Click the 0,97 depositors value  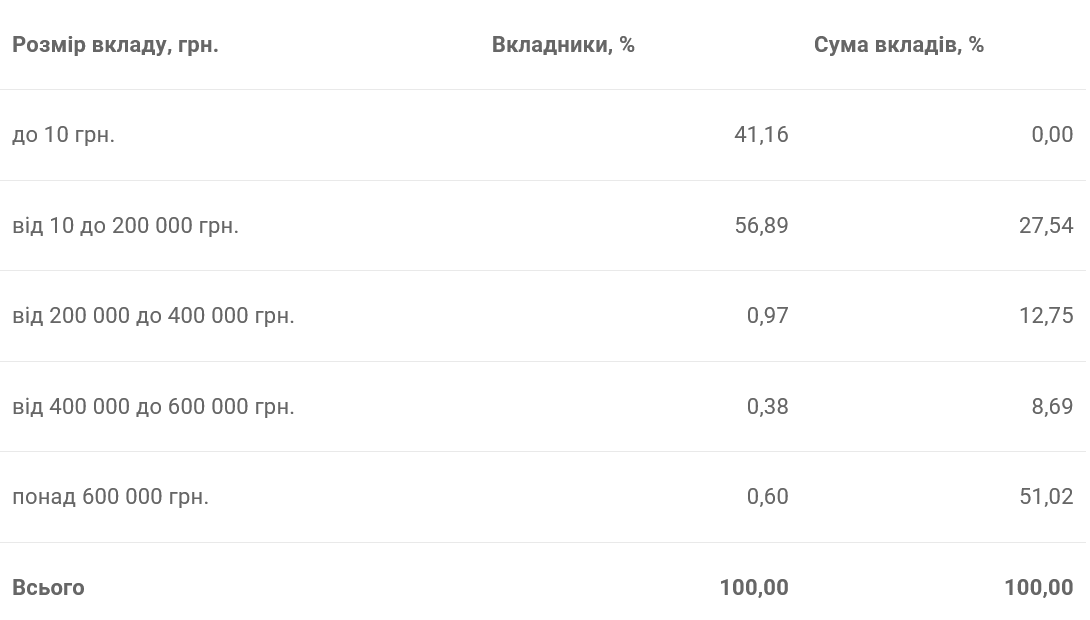(767, 316)
